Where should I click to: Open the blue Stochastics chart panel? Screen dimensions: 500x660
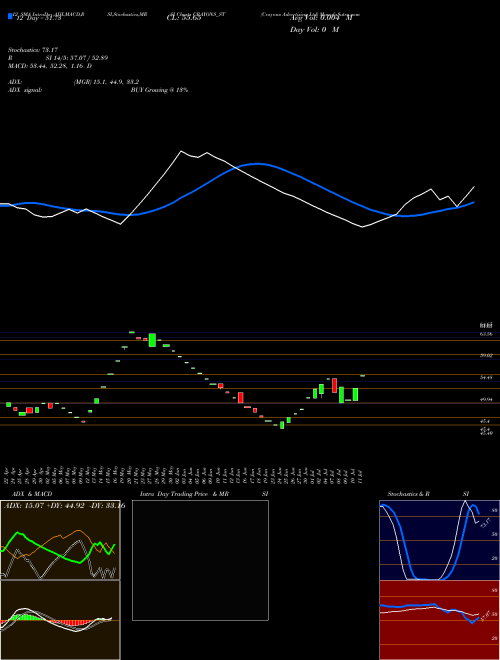439,540
